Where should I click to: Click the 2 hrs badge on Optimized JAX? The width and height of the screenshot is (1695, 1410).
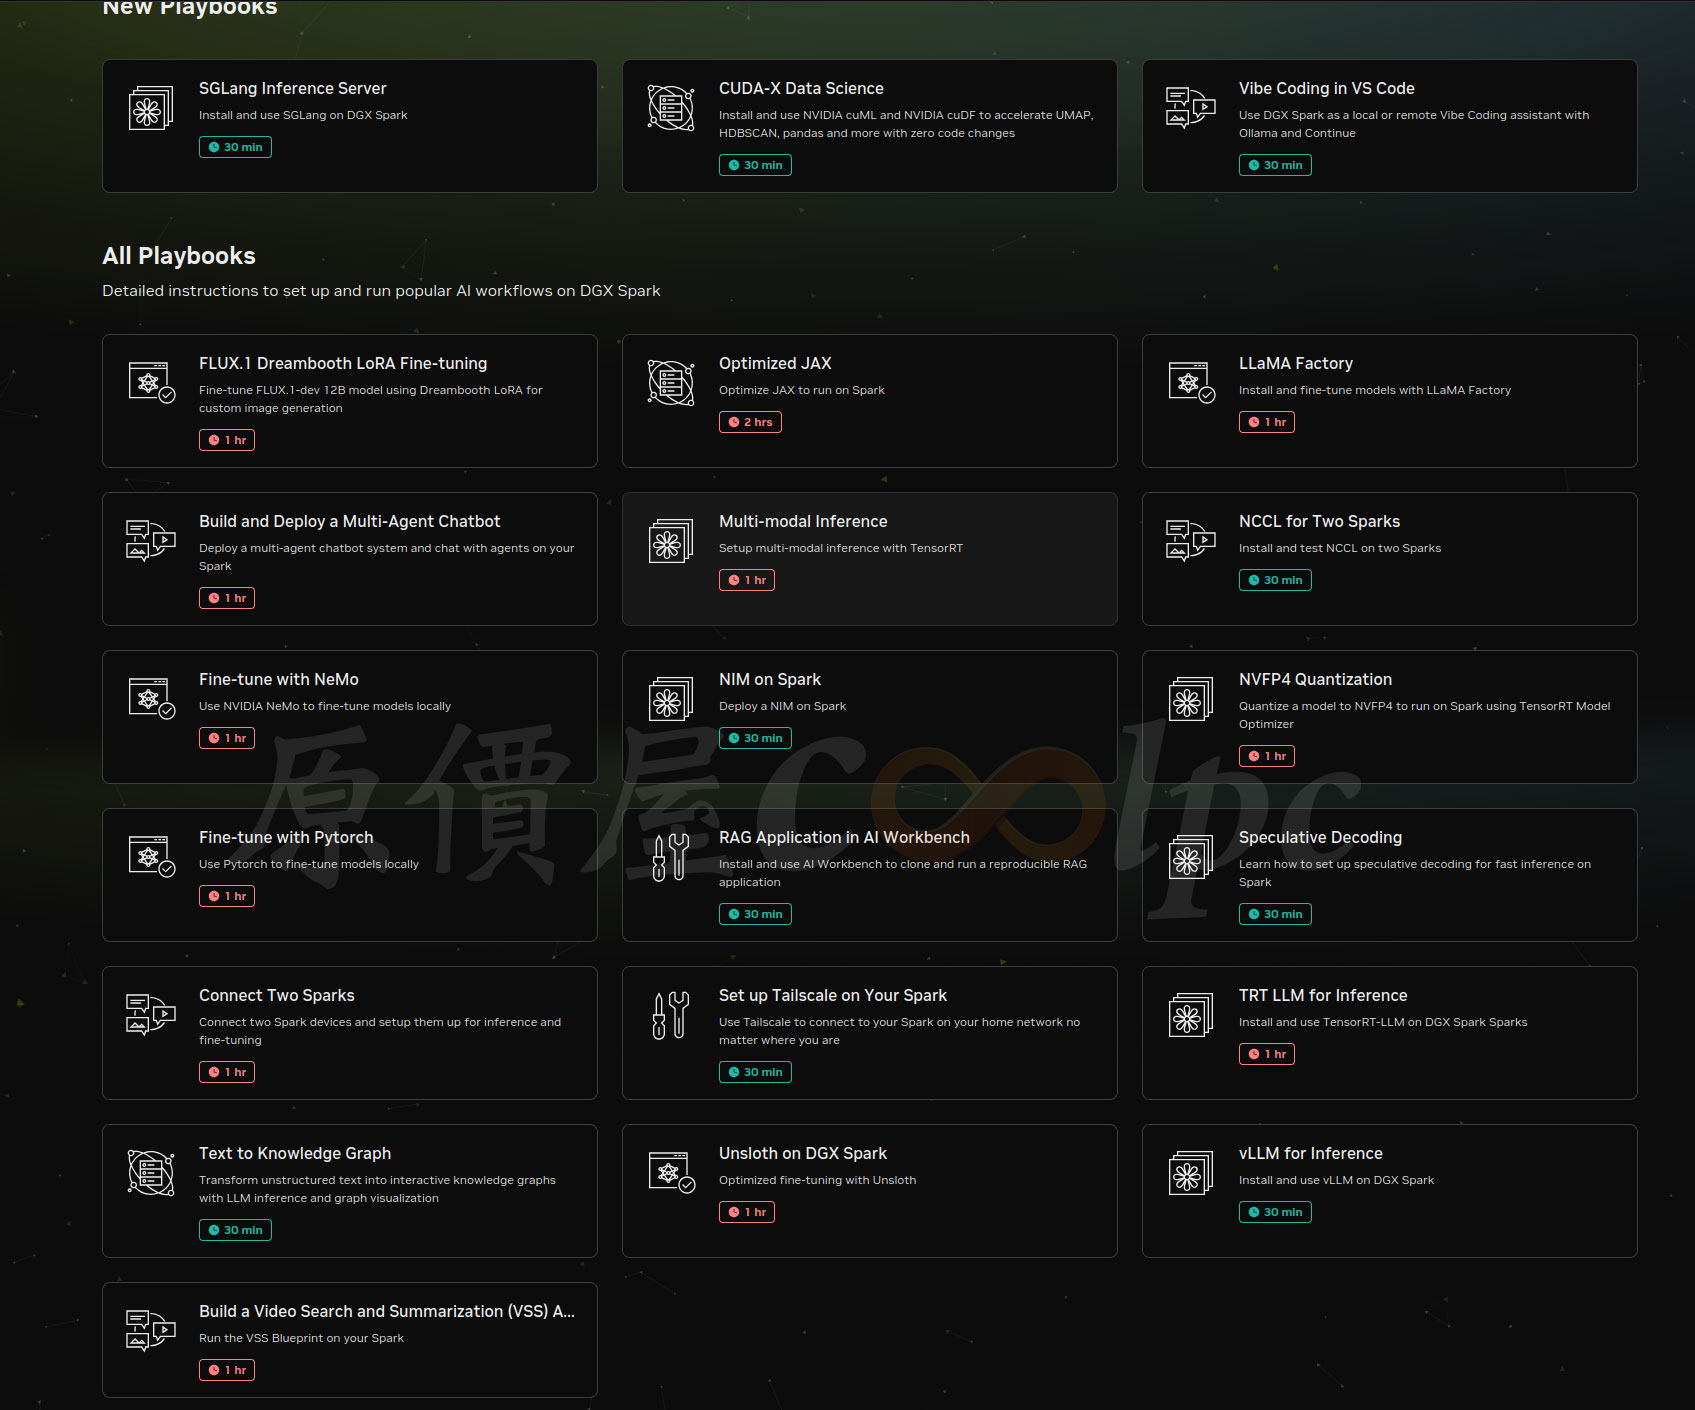(x=750, y=422)
